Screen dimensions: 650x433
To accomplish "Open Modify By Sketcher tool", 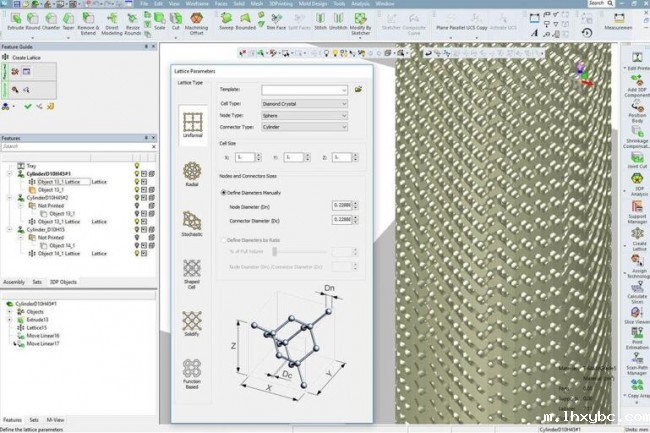I will [x=360, y=24].
